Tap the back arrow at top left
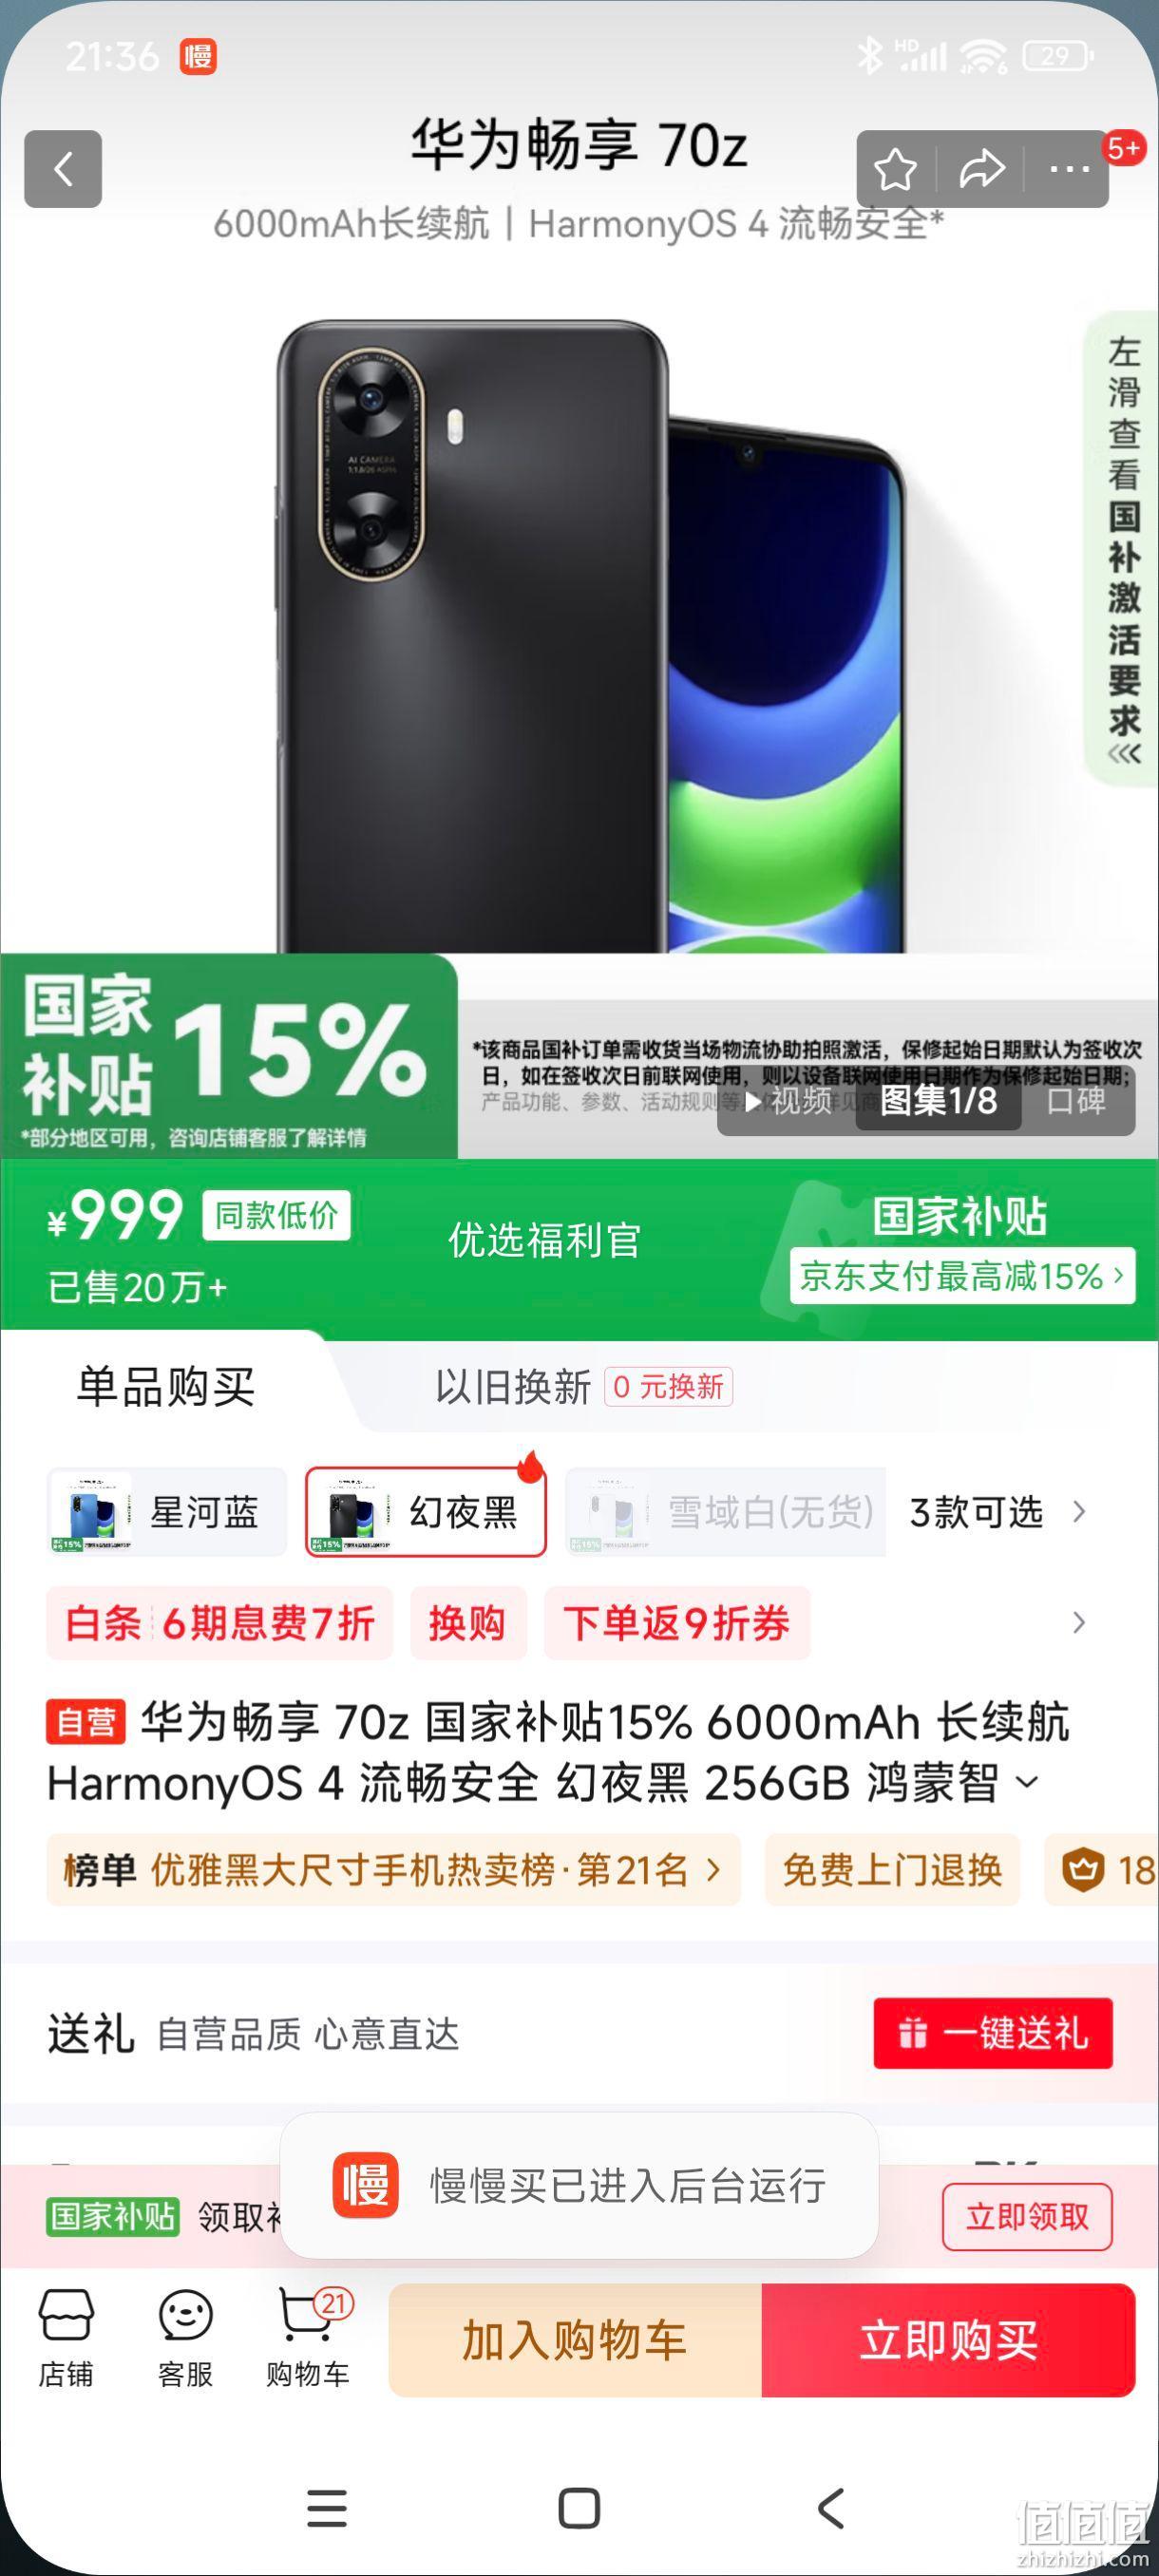Viewport: 1159px width, 2576px height. pos(63,169)
